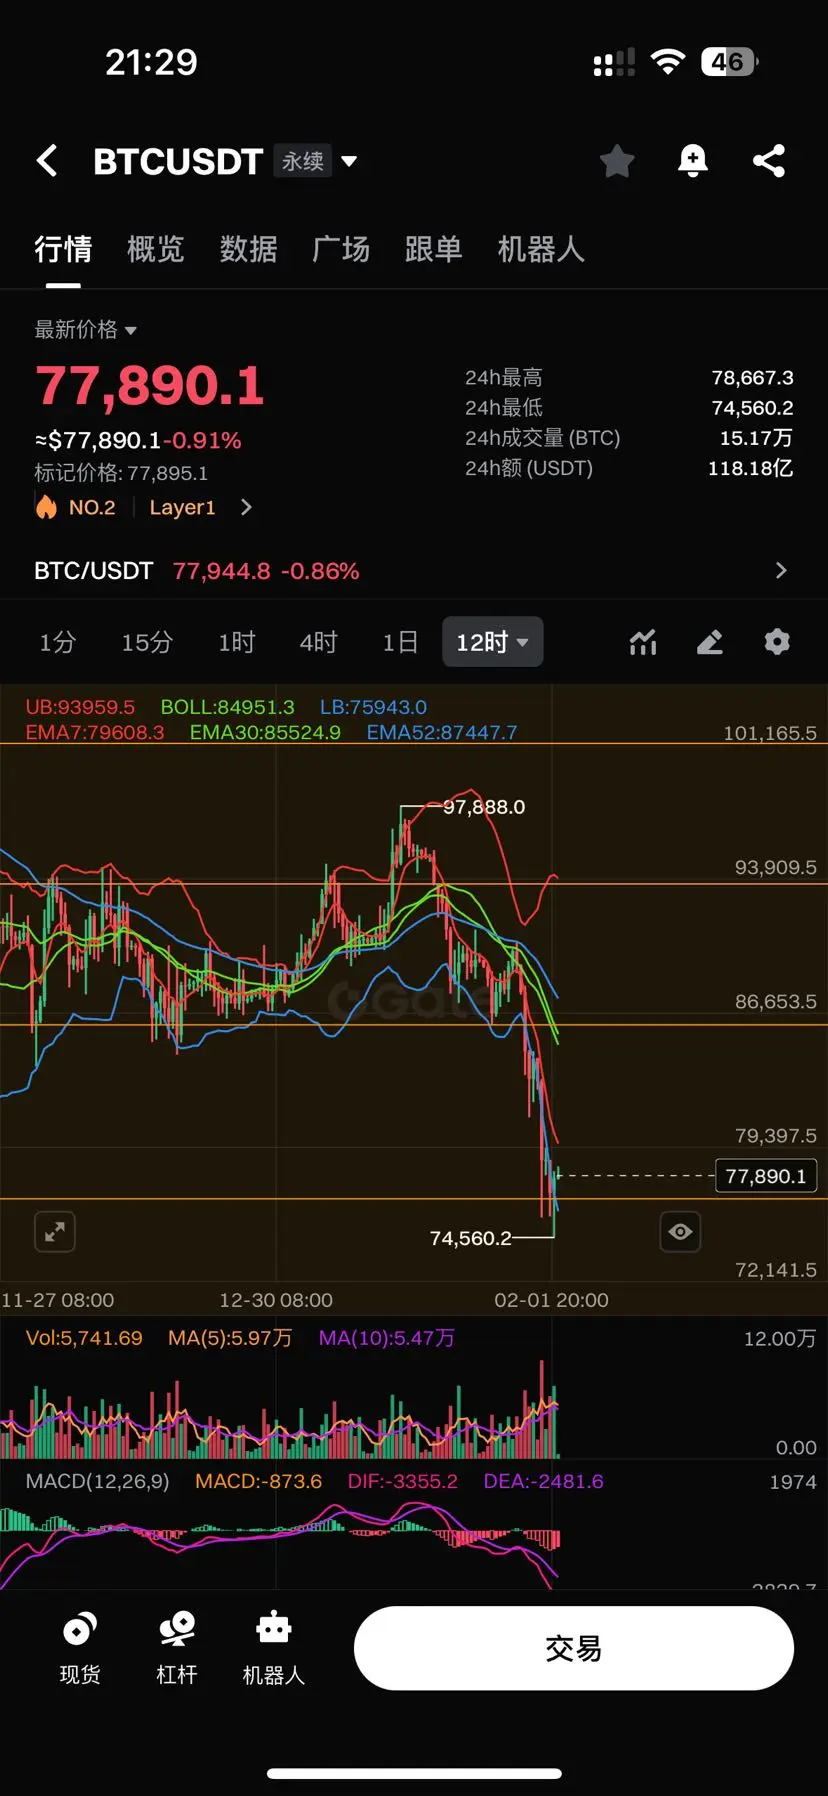Tap the 97,888.0 chart high marker
This screenshot has height=1796, width=828.
[484, 807]
